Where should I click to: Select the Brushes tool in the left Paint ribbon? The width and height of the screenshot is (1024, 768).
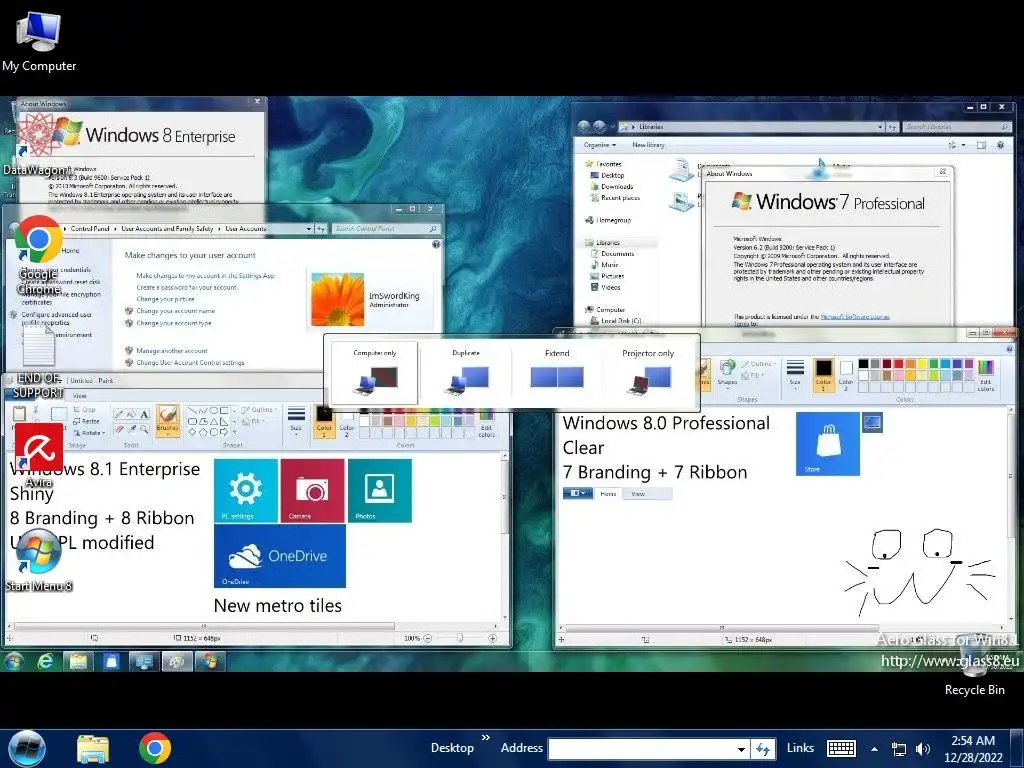click(x=168, y=419)
